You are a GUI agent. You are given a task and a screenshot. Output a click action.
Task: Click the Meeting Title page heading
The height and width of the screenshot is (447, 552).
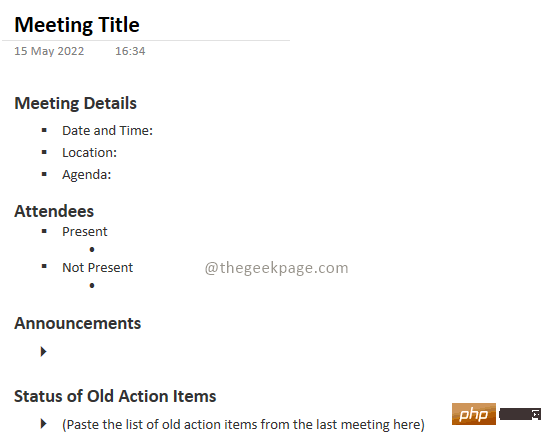click(77, 25)
